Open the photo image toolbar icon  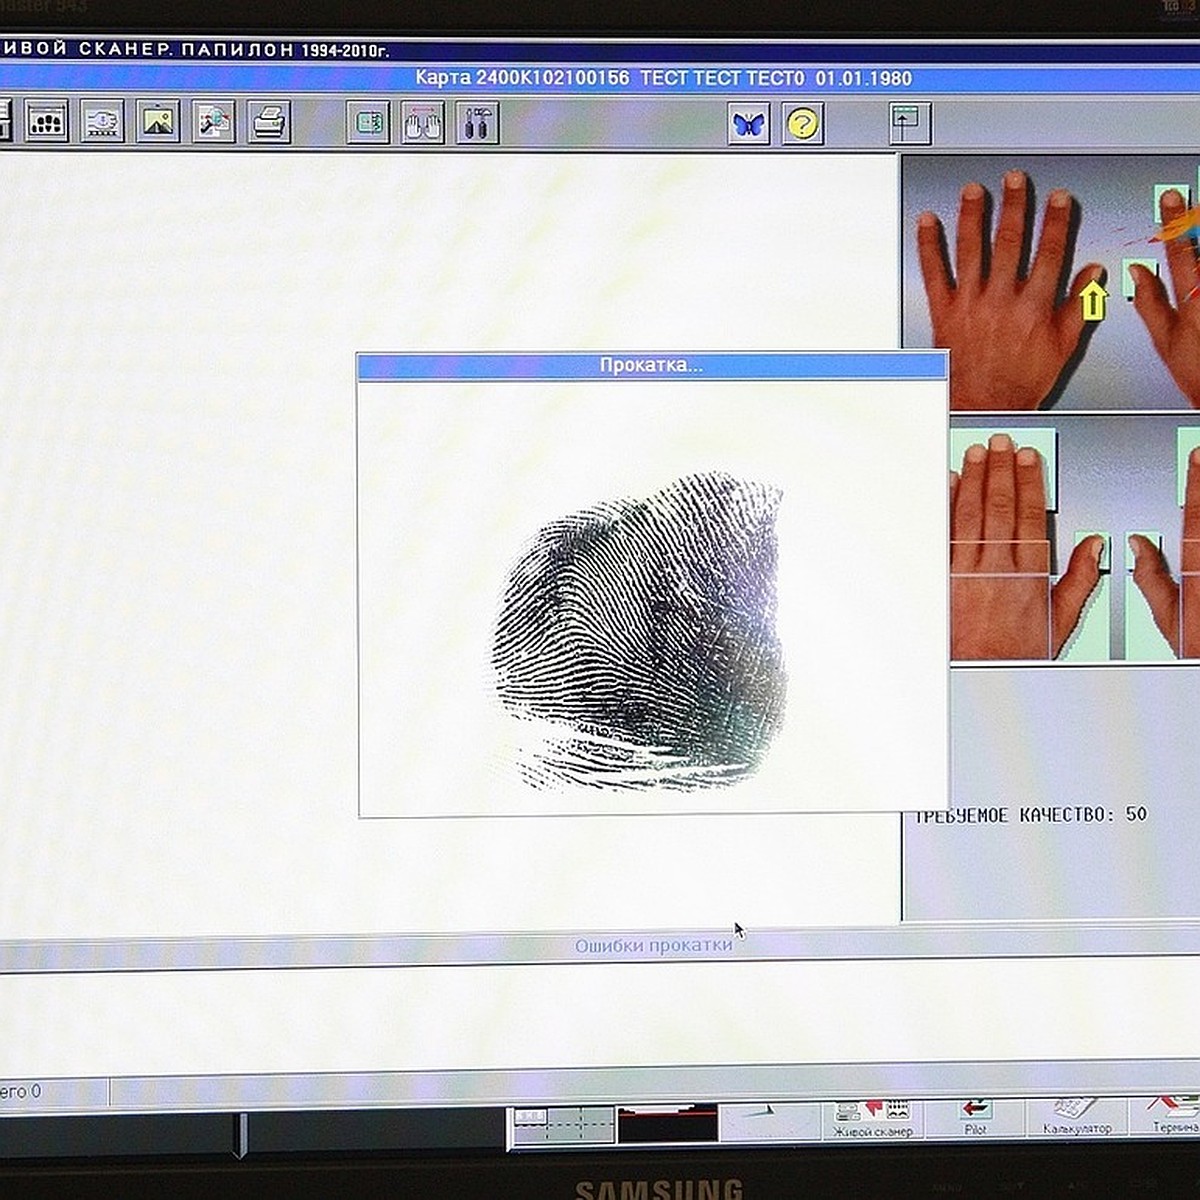click(158, 122)
